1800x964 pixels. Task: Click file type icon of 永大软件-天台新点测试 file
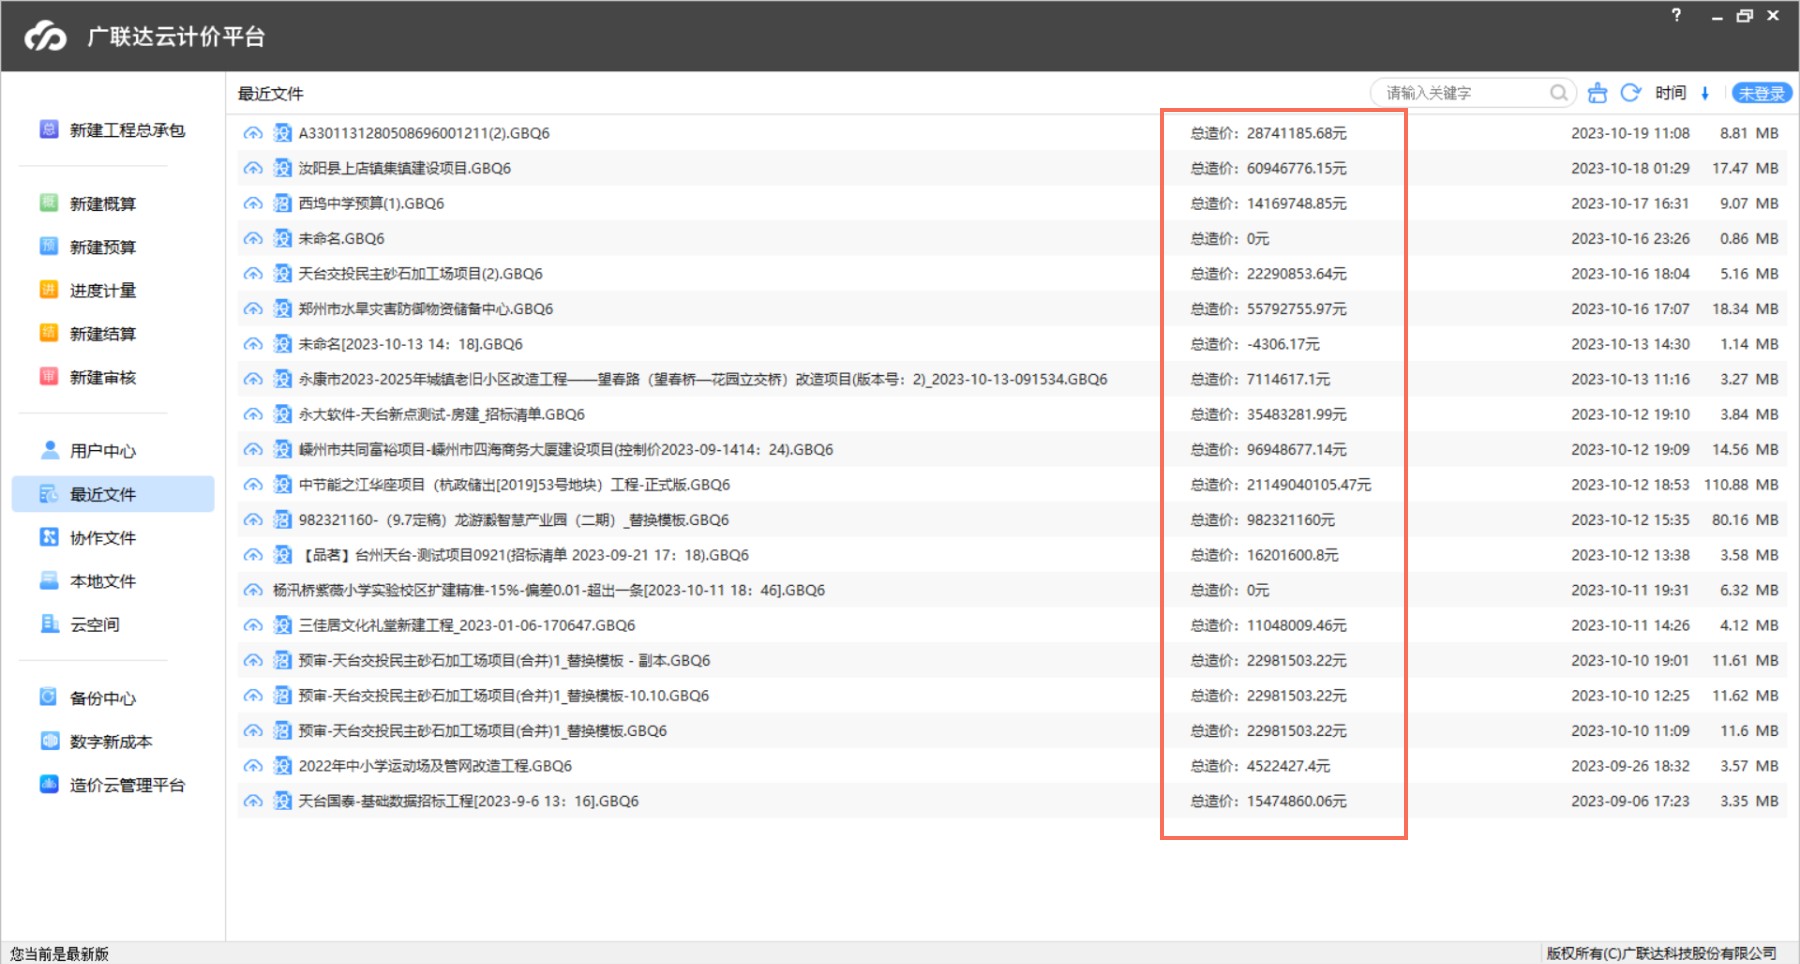(283, 414)
